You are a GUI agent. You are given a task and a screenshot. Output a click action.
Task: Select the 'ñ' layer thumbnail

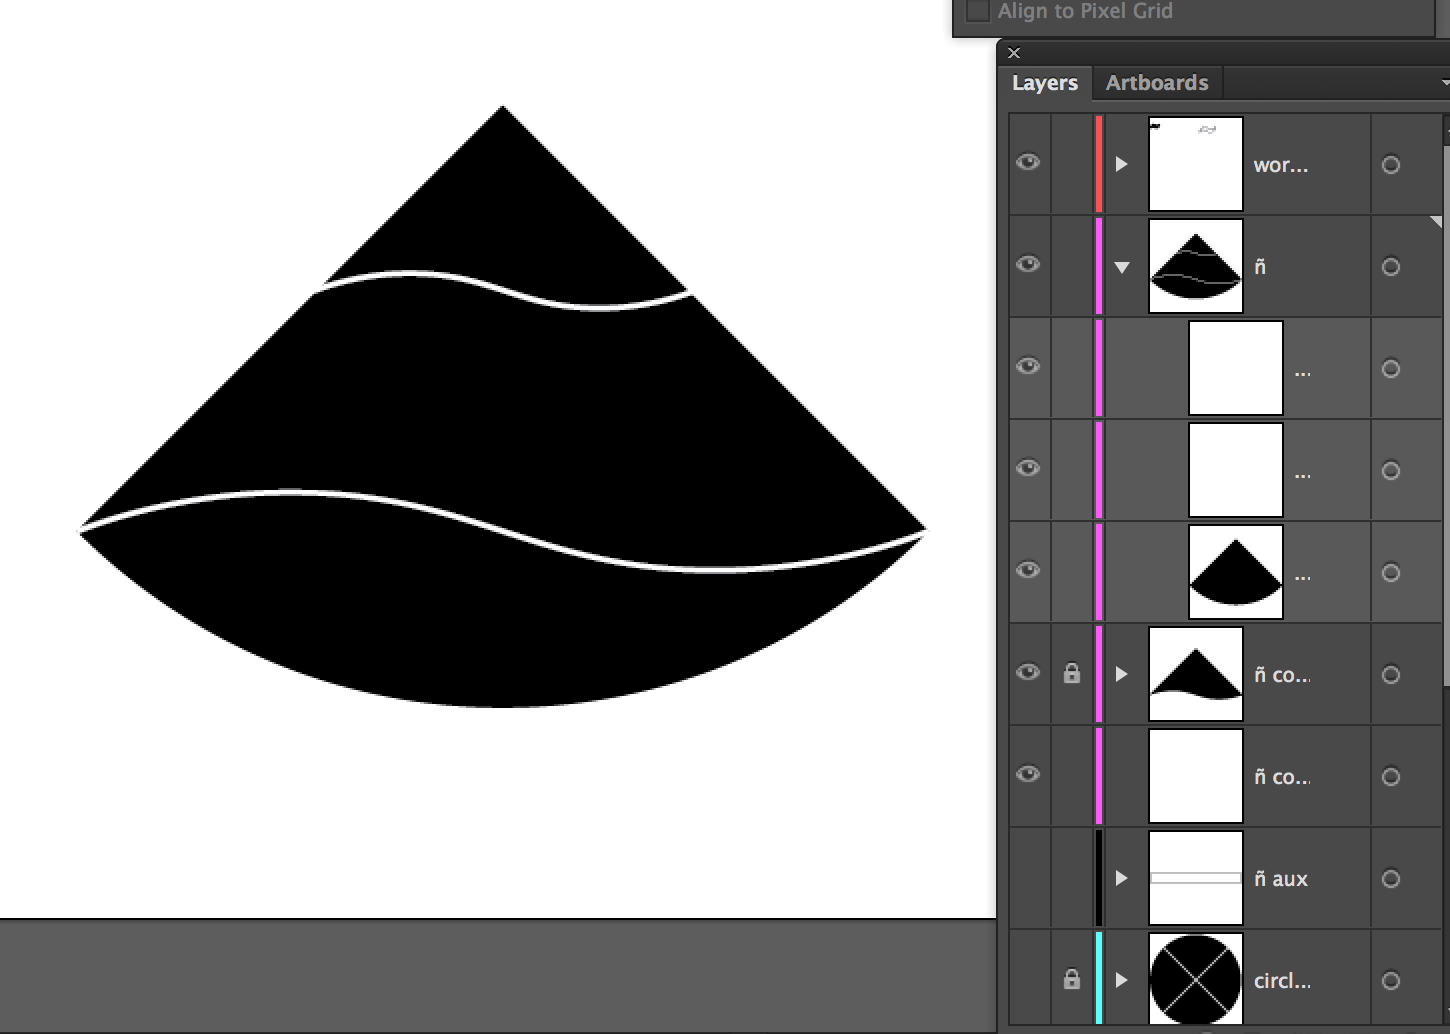[x=1196, y=266]
